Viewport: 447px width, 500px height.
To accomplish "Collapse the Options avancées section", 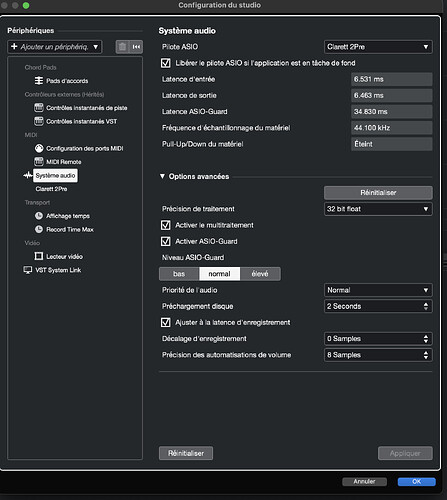I will coord(162,176).
